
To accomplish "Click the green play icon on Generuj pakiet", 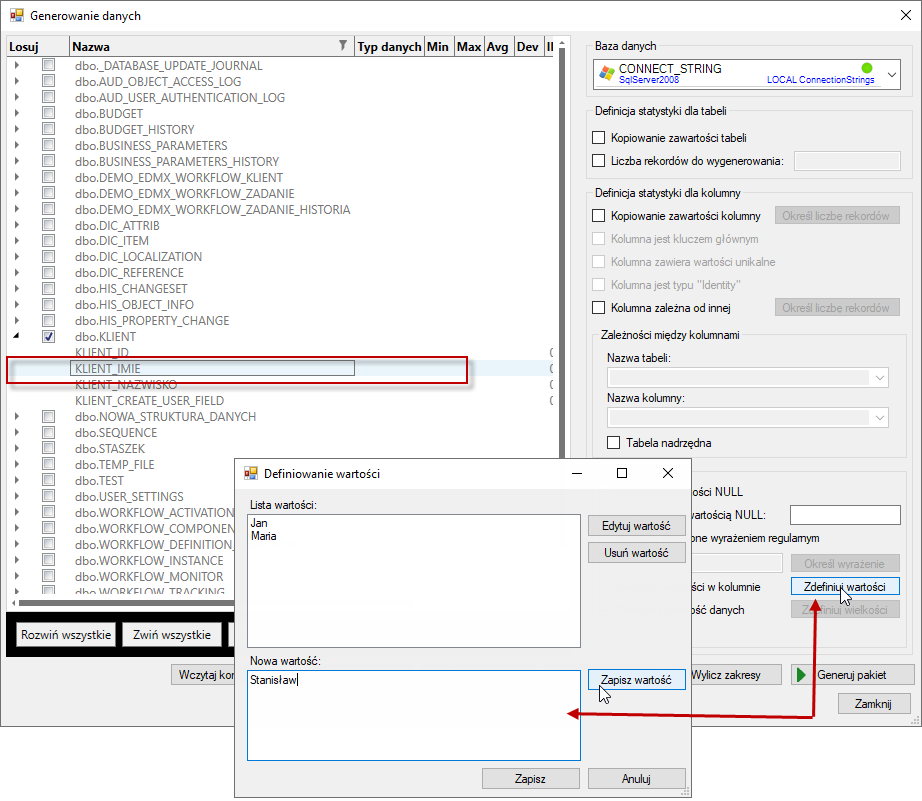I will pos(801,675).
